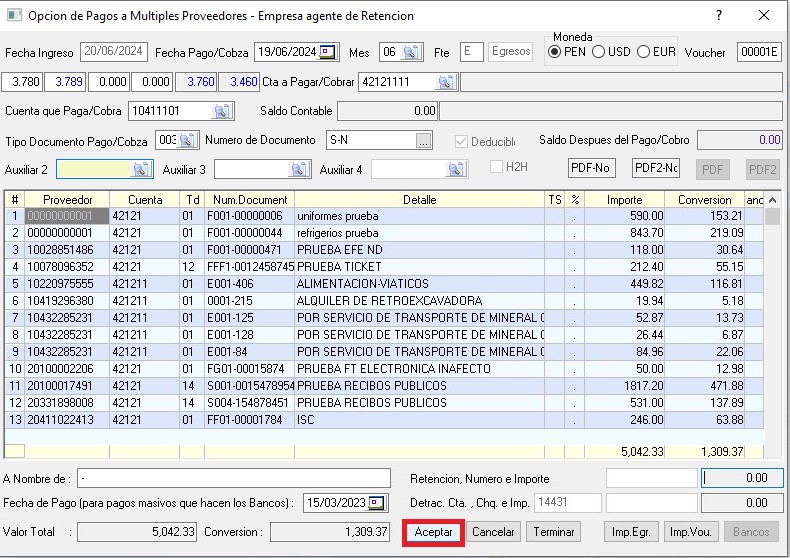Select the EUR currency option
This screenshot has height=558, width=790.
pyautogui.click(x=644, y=52)
